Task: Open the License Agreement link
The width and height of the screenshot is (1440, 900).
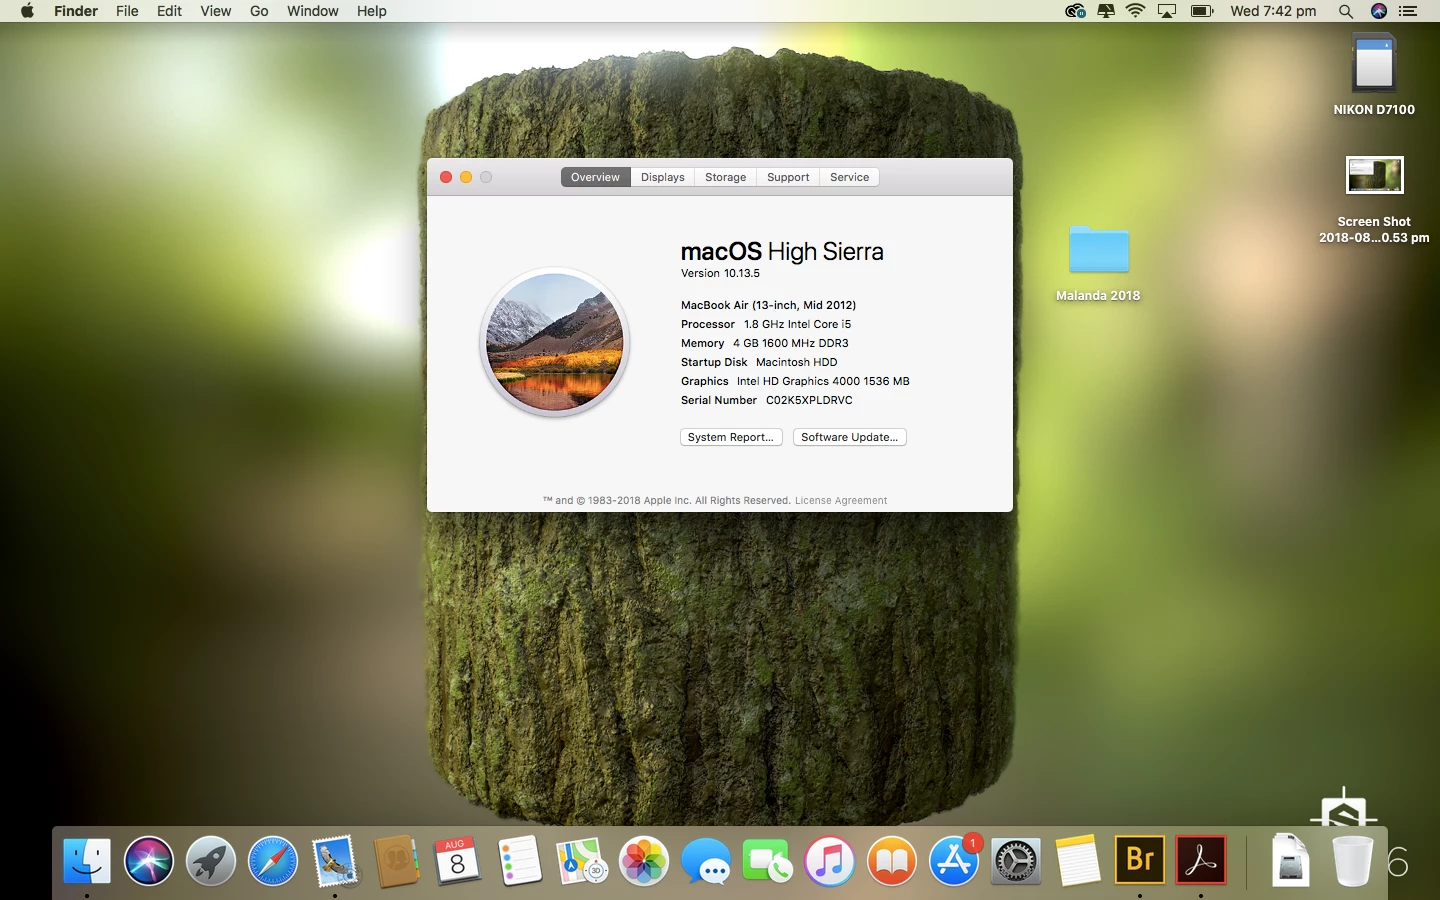Action: 841,501
